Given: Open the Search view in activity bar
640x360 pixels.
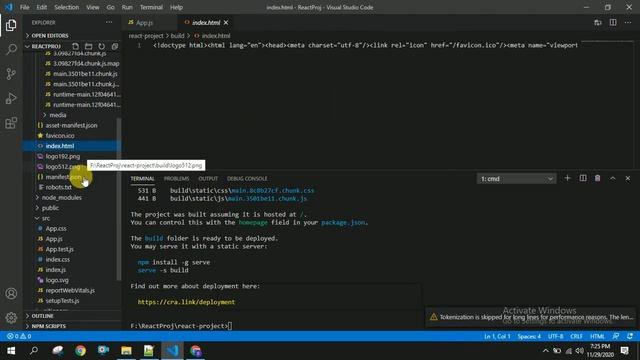Looking at the screenshot, I should point(11,49).
